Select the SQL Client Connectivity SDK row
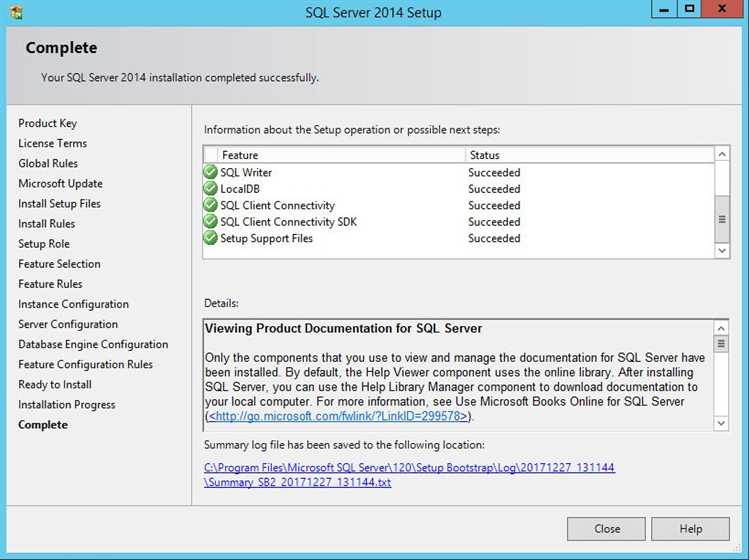This screenshot has height=560, width=750. [x=459, y=222]
